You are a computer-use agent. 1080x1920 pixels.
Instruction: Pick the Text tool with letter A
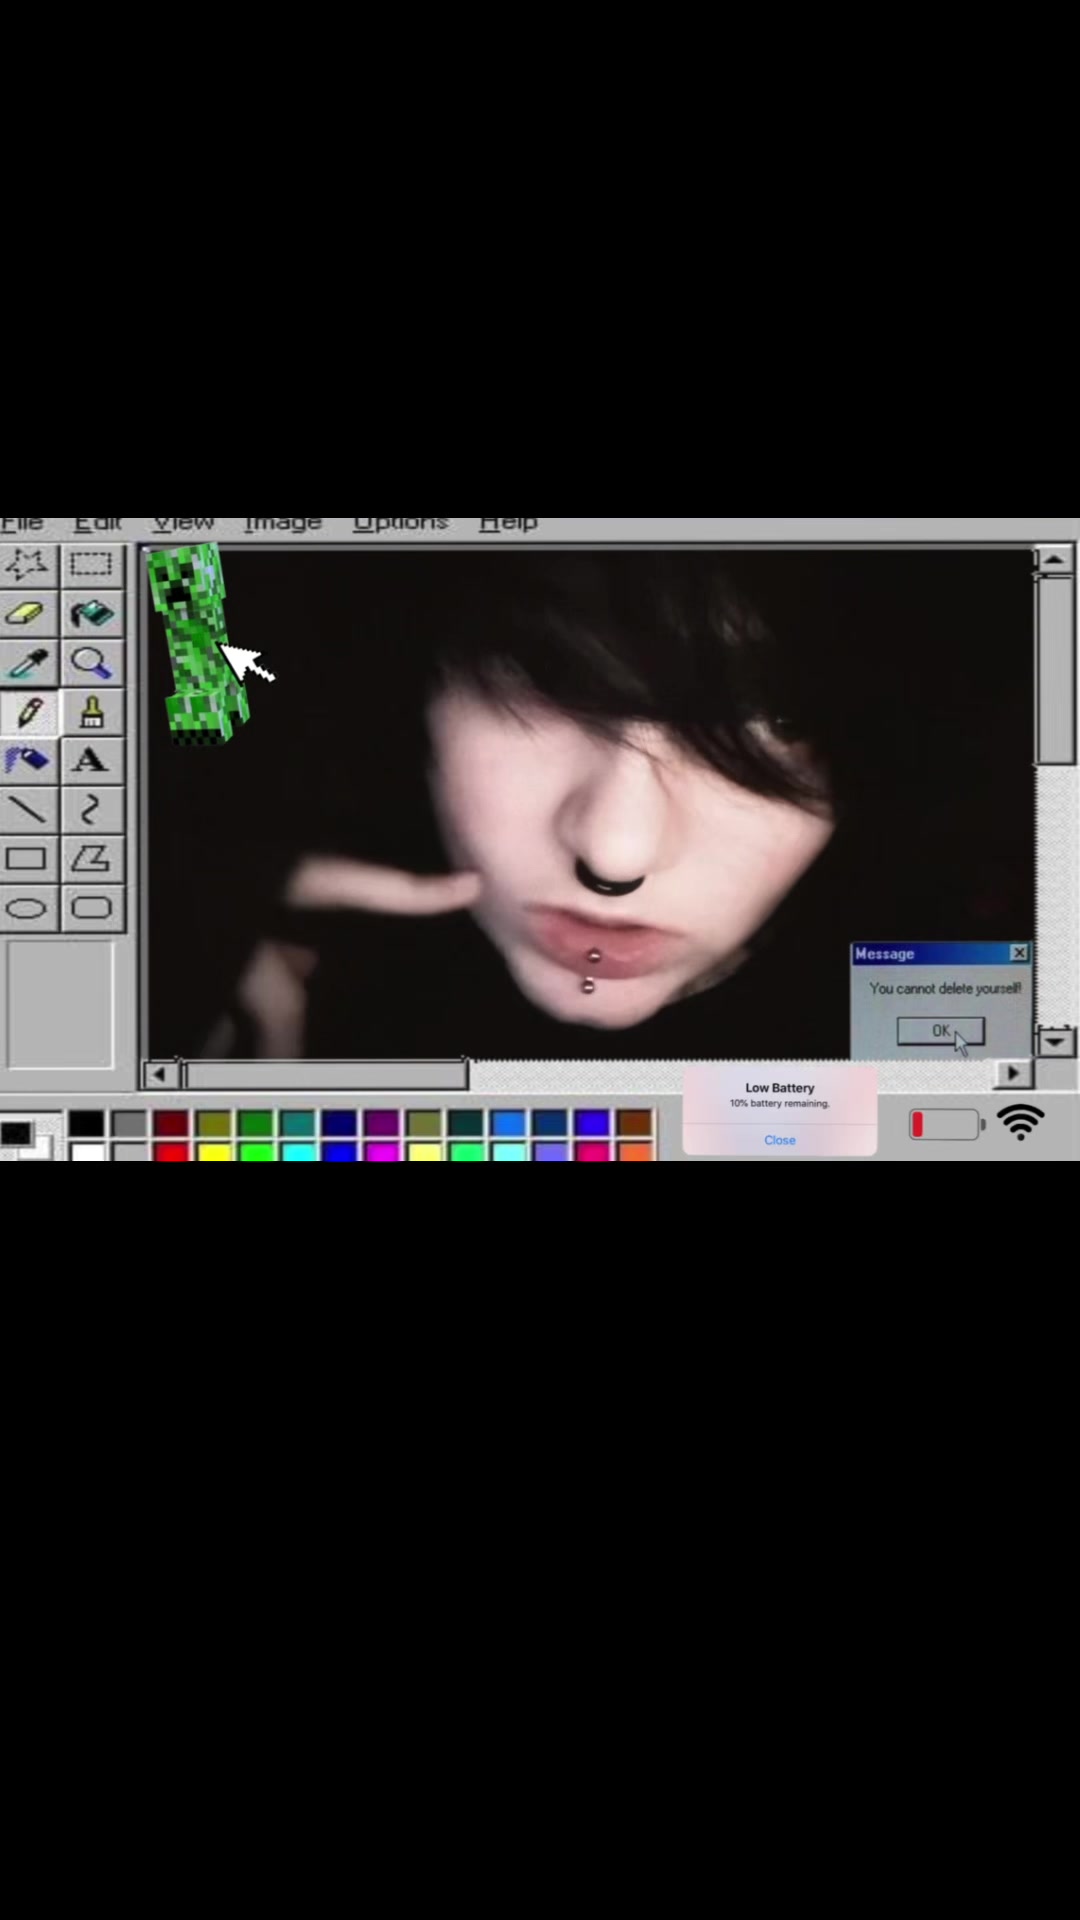91,761
